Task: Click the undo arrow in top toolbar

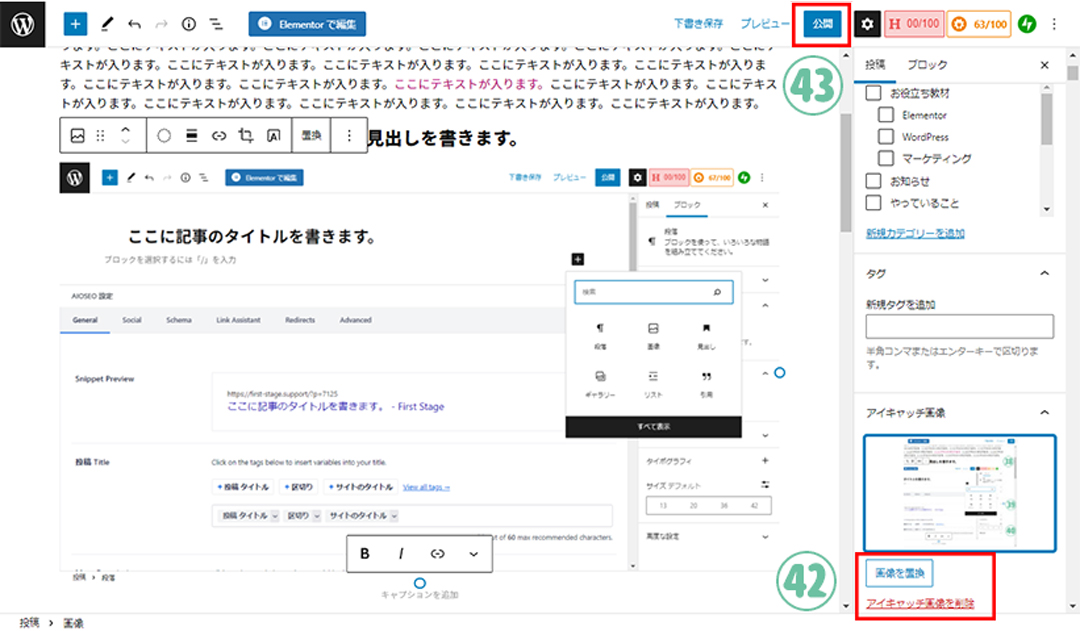Action: click(135, 23)
